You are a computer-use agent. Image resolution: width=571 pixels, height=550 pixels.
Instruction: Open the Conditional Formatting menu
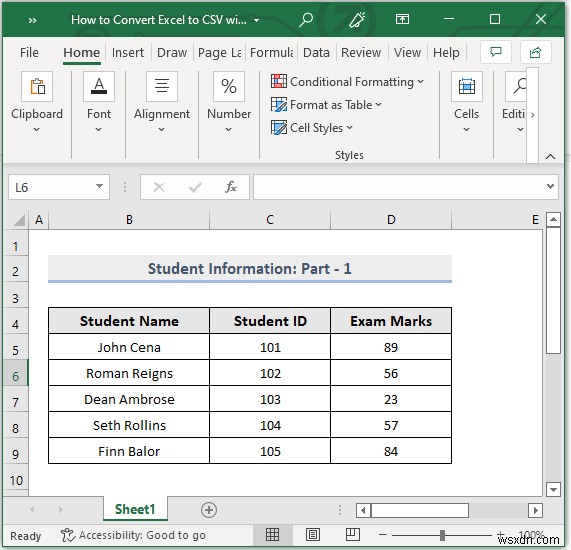[x=347, y=82]
